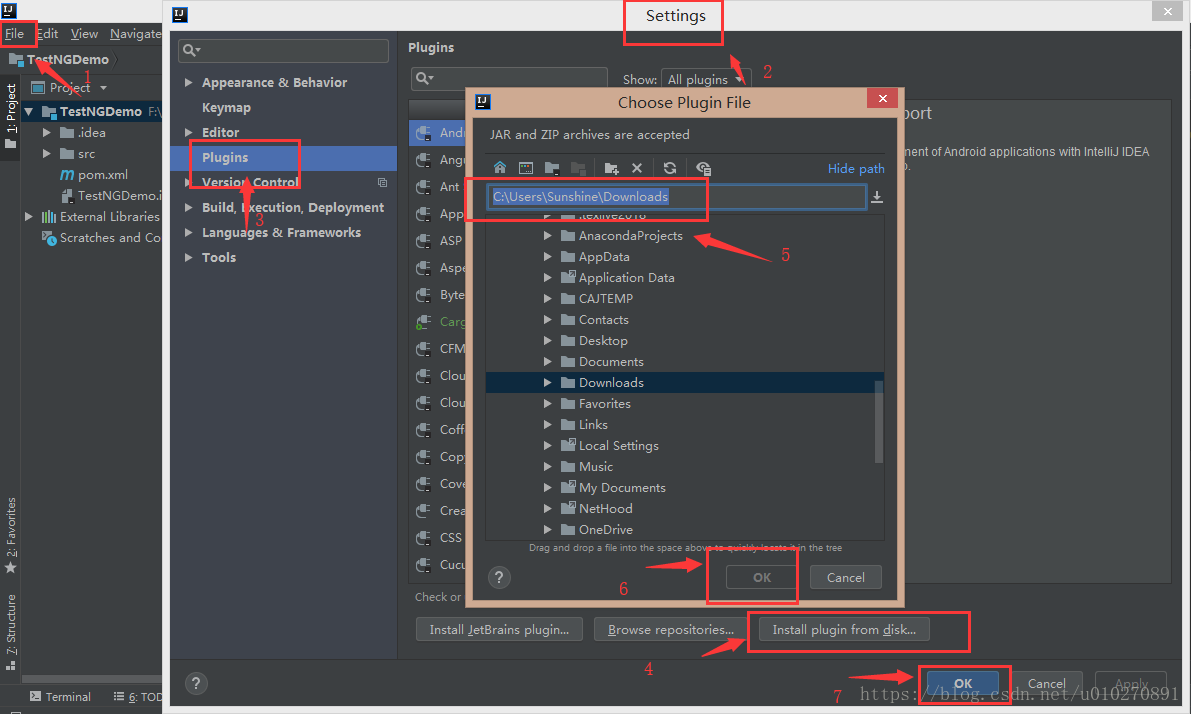Expand the src folder in Project tree
Screen dimensions: 1191x714
(x=46, y=153)
